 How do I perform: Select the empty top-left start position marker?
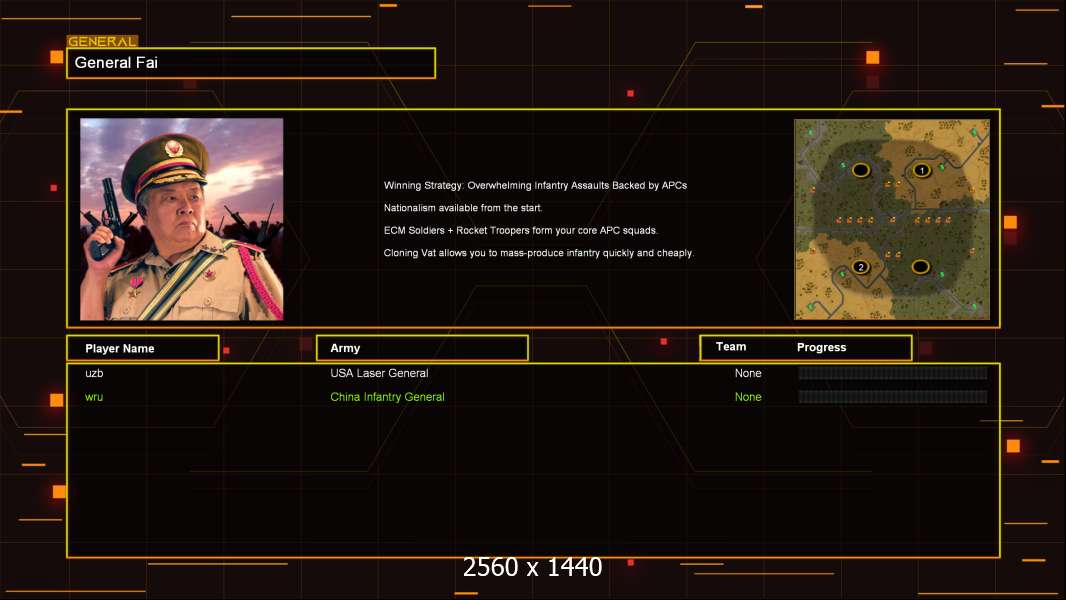click(861, 170)
